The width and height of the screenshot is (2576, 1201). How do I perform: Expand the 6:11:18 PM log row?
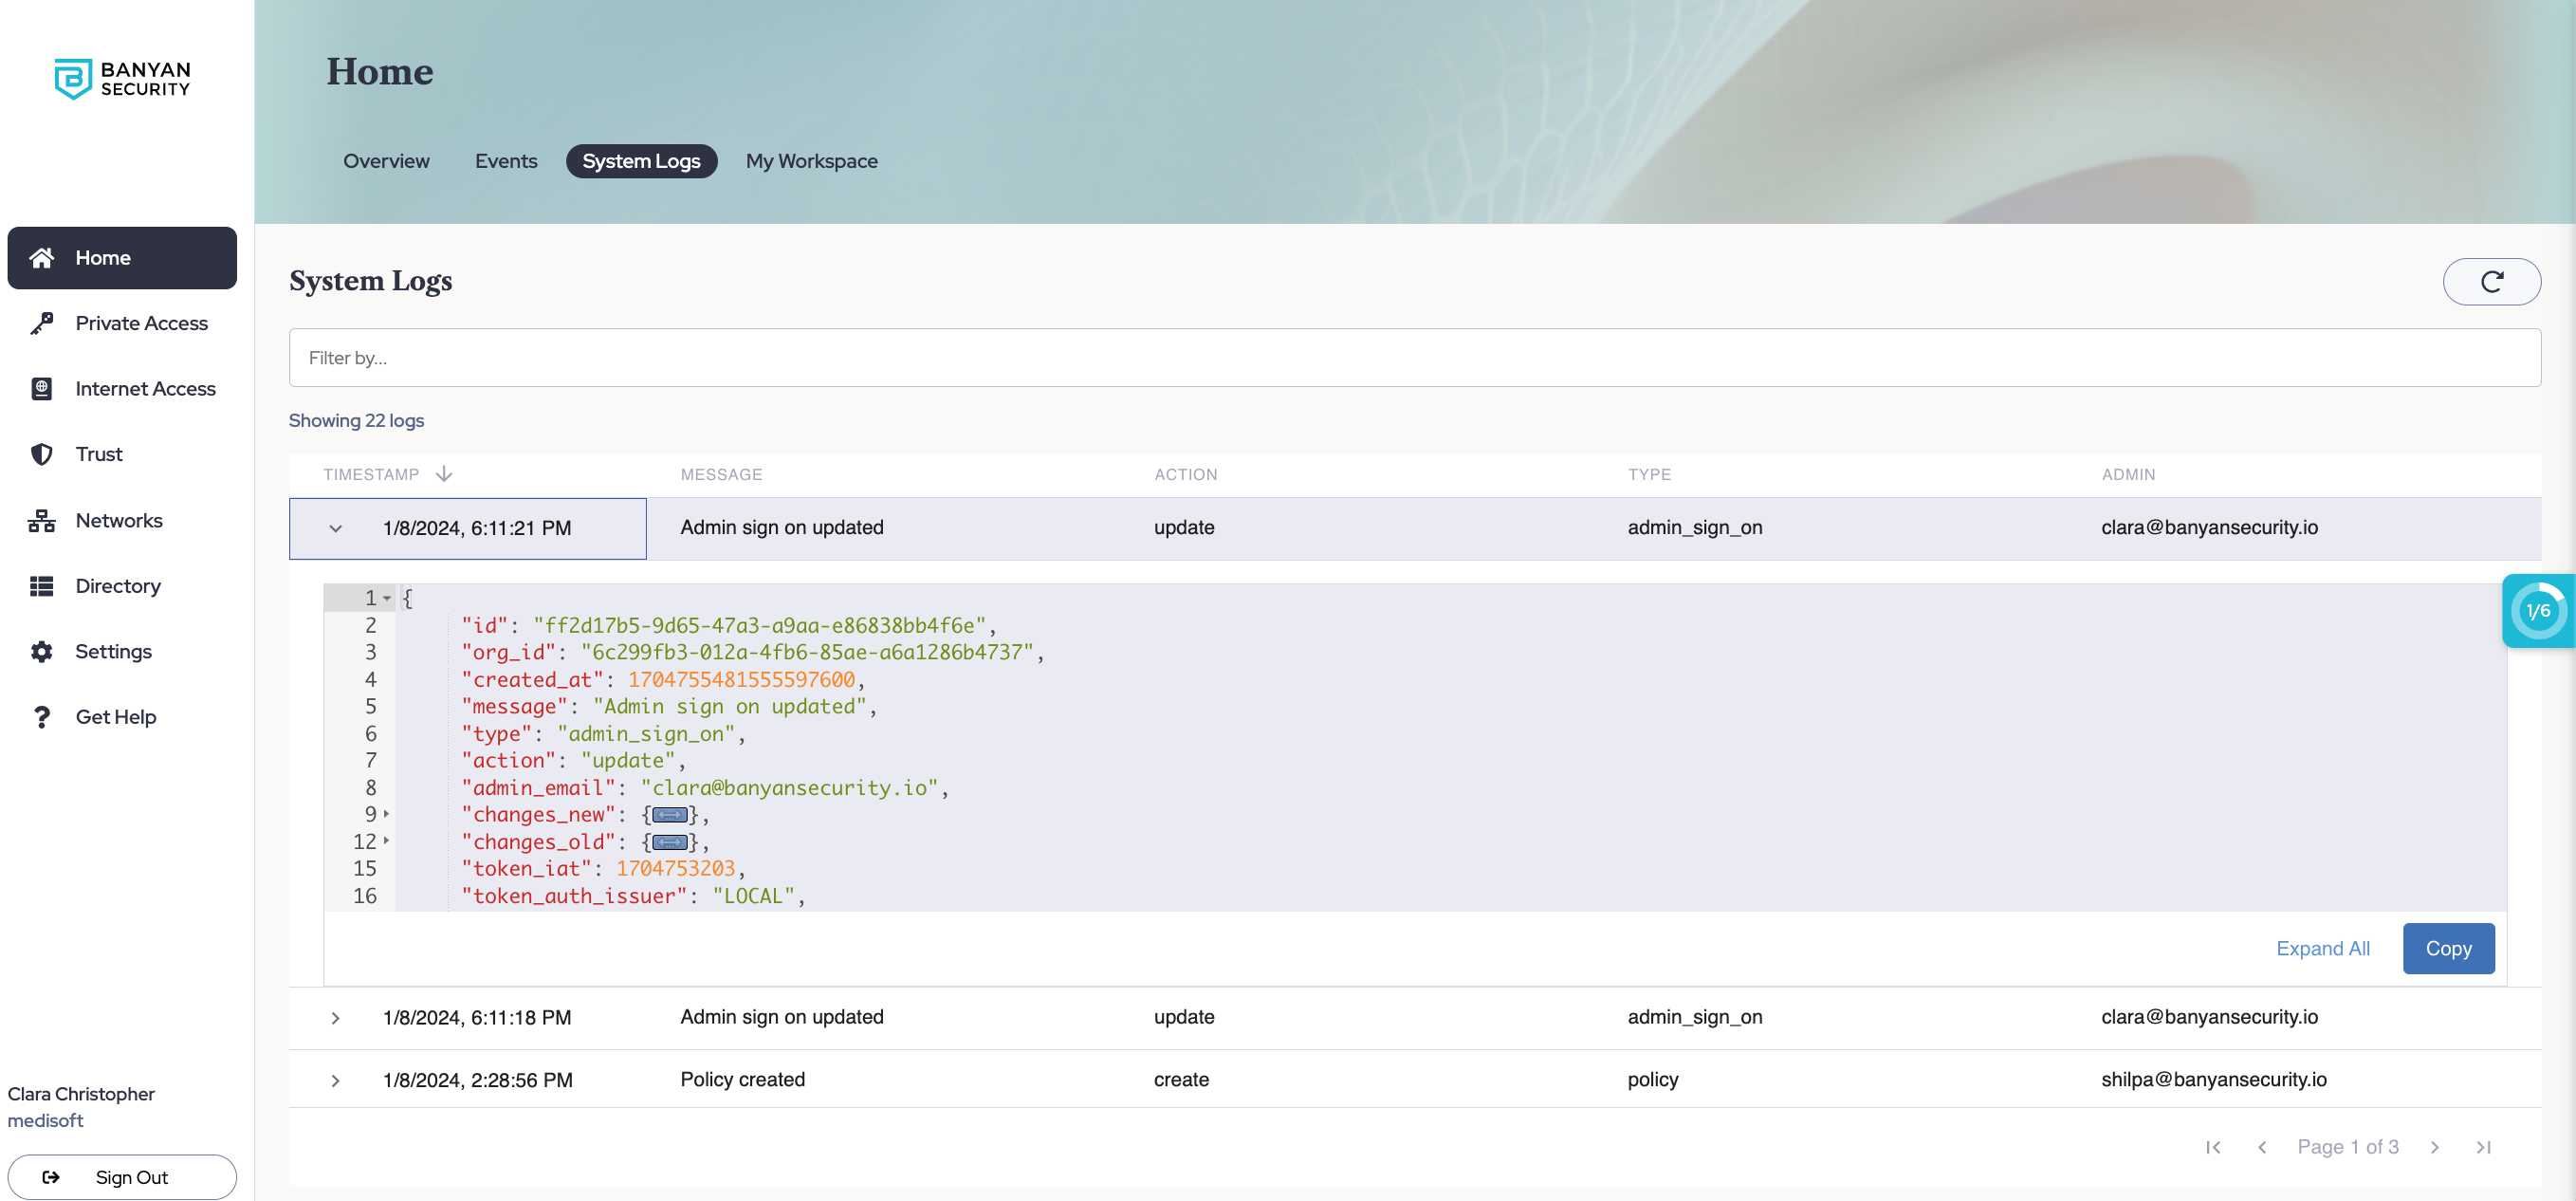336,1017
